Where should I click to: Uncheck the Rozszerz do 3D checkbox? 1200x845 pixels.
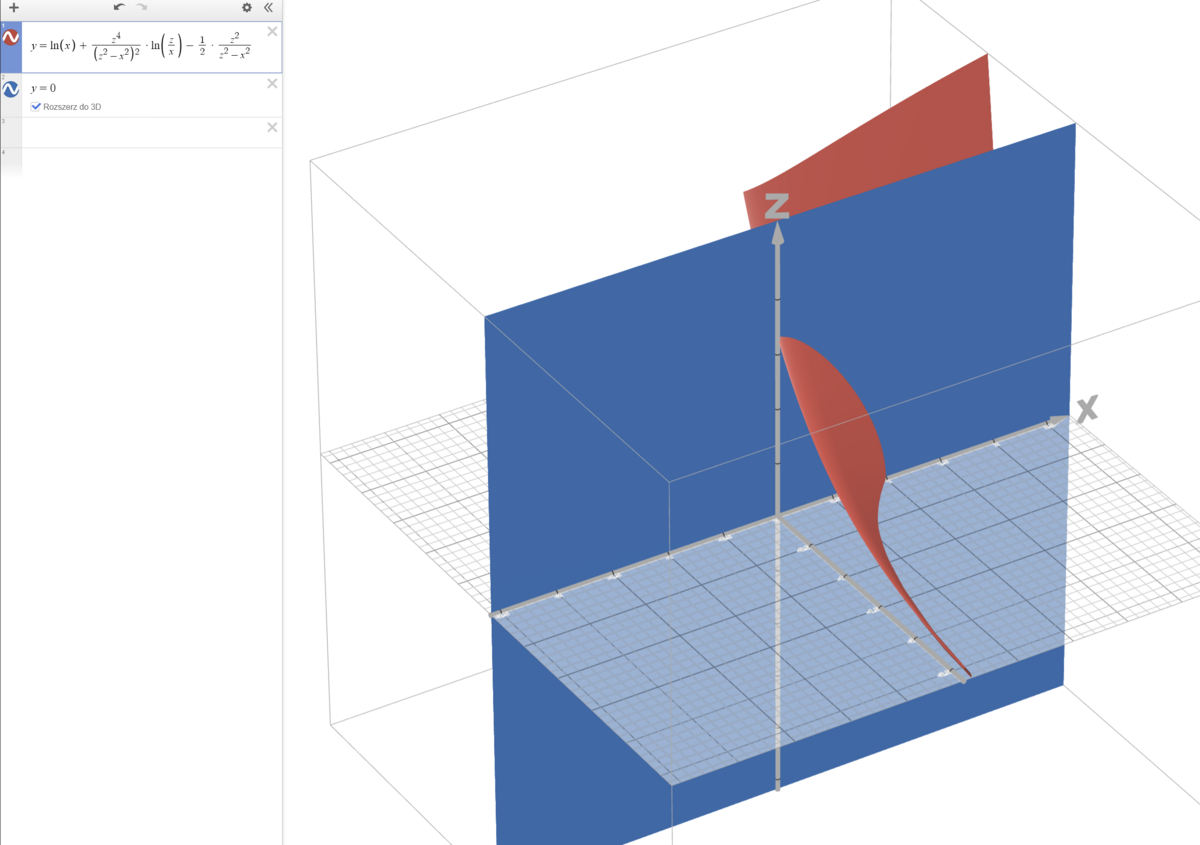(x=36, y=106)
